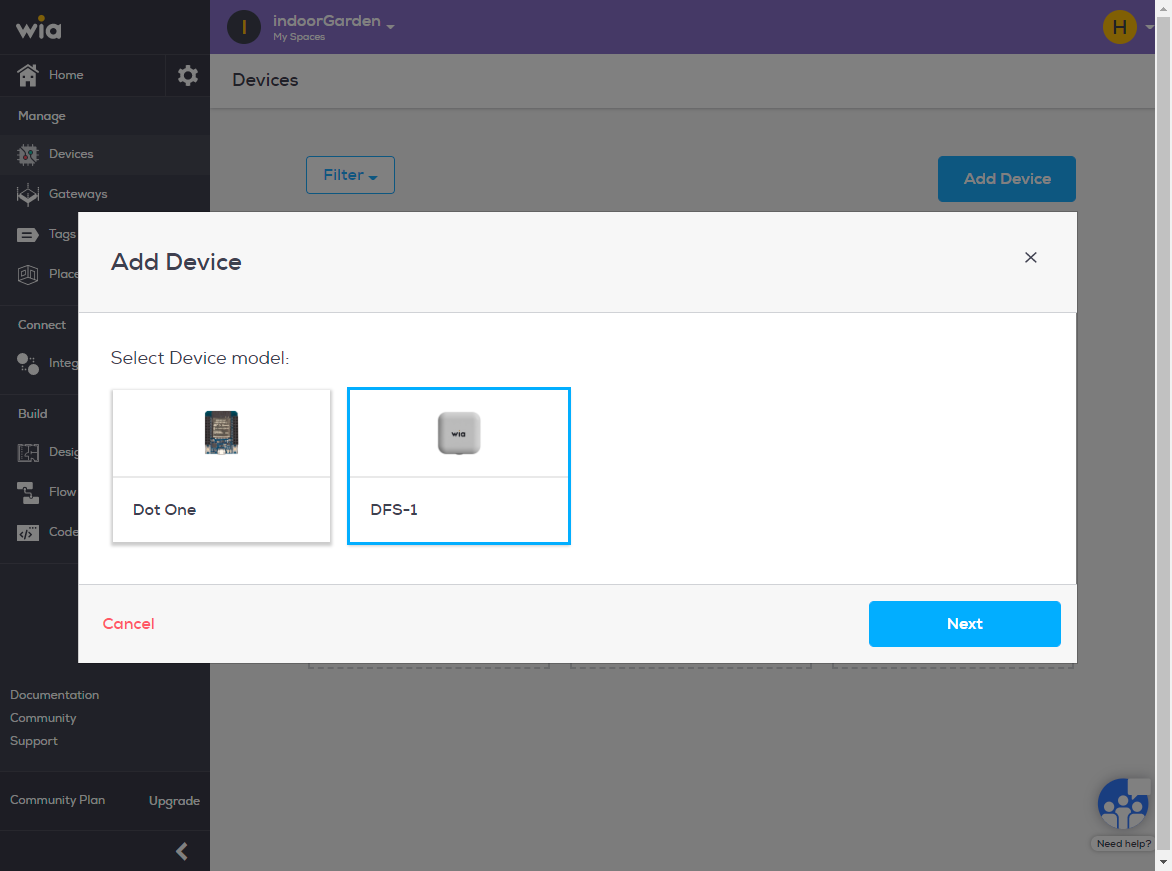The height and width of the screenshot is (871, 1172).
Task: Click the indoorGarden space avatar
Action: pos(244,27)
